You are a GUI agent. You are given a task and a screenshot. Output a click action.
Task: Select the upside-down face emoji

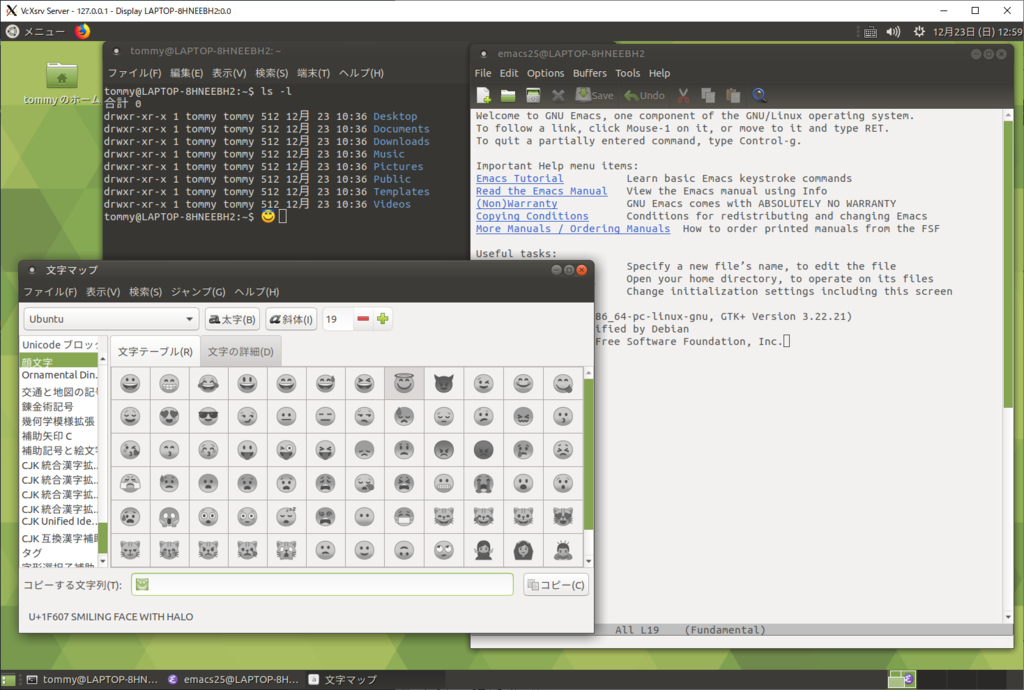(x=404, y=550)
